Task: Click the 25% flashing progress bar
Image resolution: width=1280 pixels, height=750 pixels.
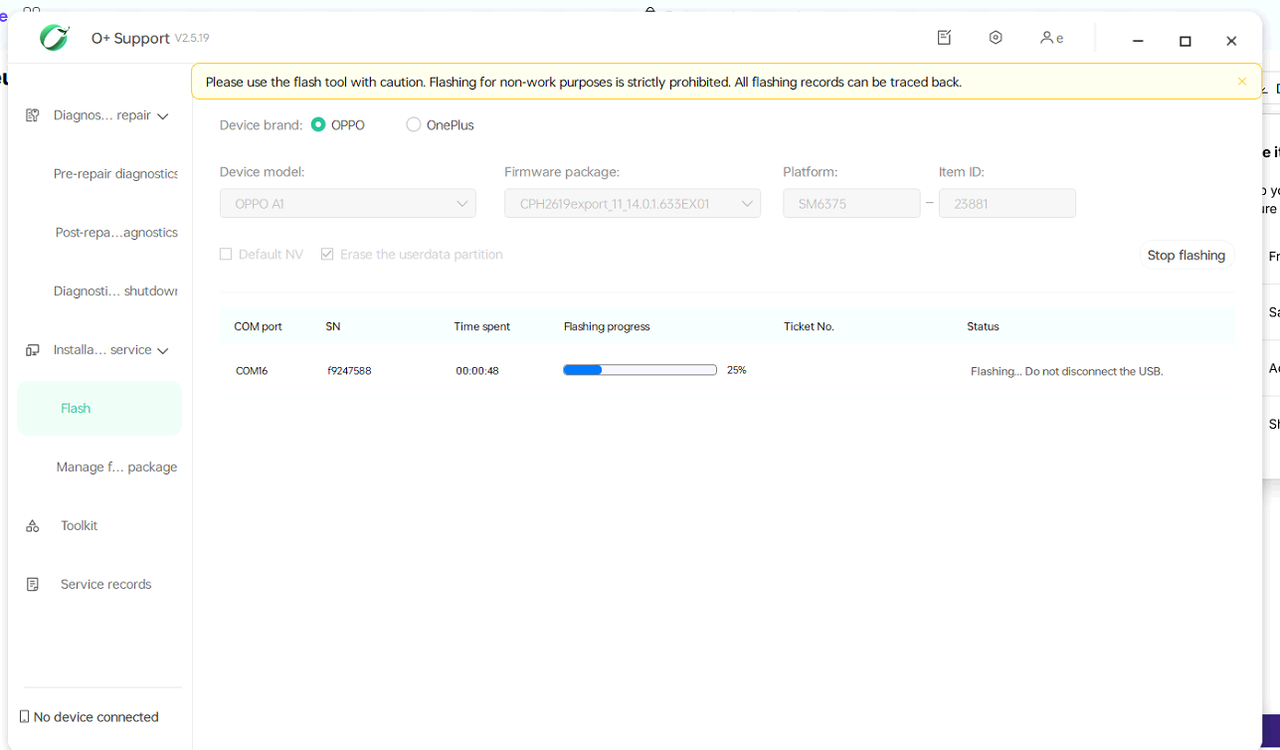Action: 639,369
